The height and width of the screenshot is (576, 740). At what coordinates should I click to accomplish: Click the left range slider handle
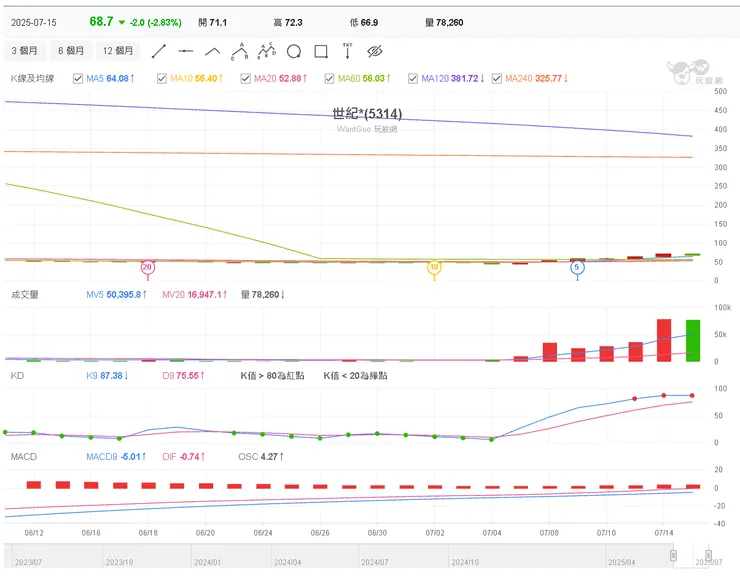coord(674,555)
